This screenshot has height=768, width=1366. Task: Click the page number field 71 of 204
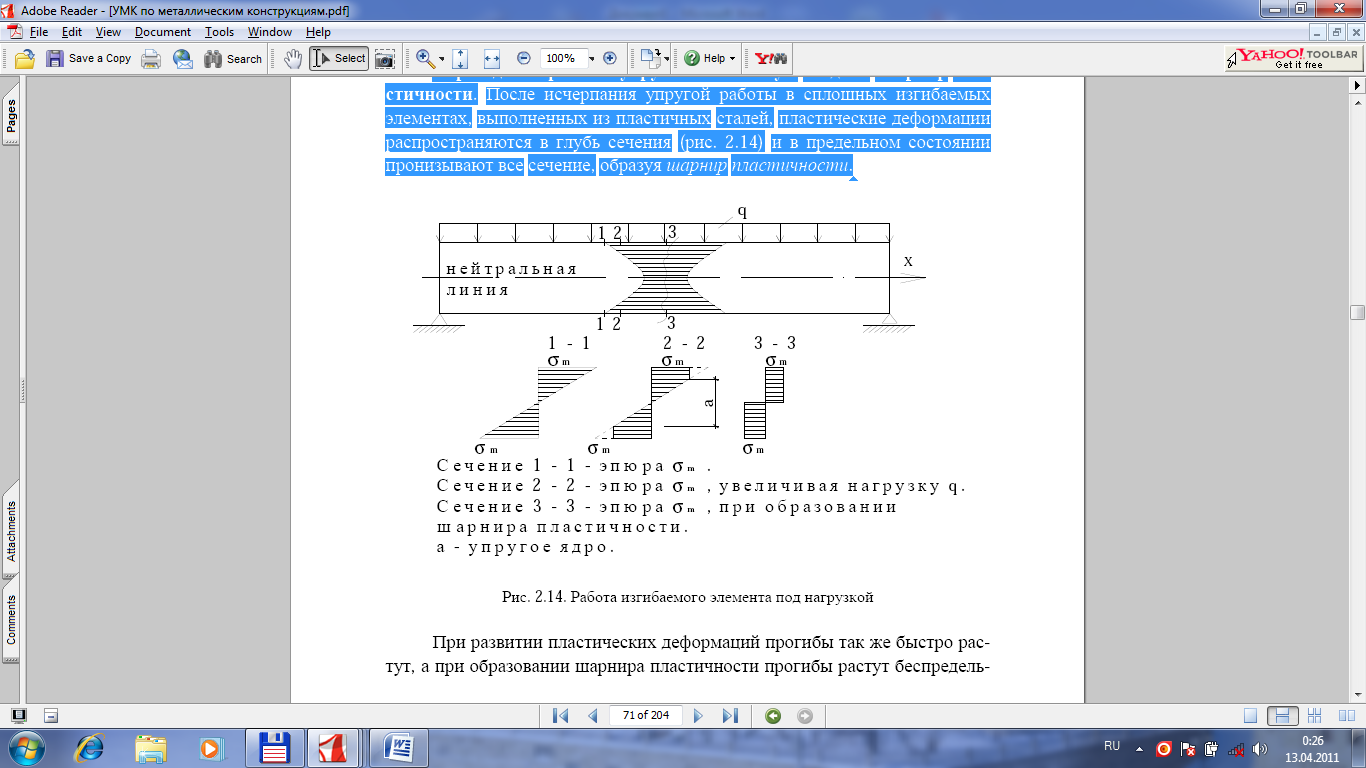(646, 716)
